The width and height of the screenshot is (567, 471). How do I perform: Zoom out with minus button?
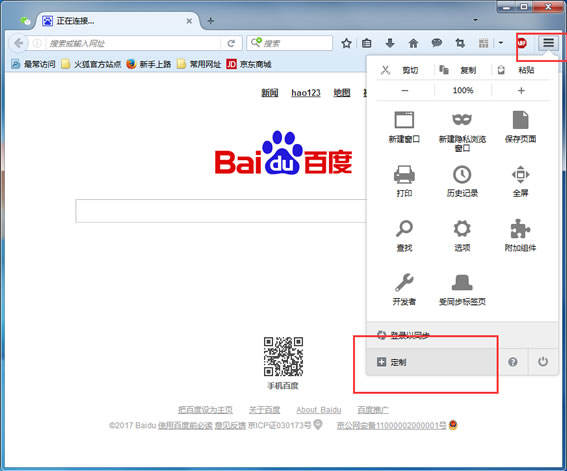tap(405, 90)
